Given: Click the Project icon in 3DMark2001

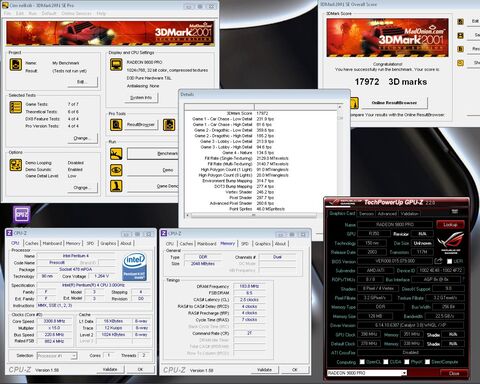Looking at the screenshot, I should 16,65.
